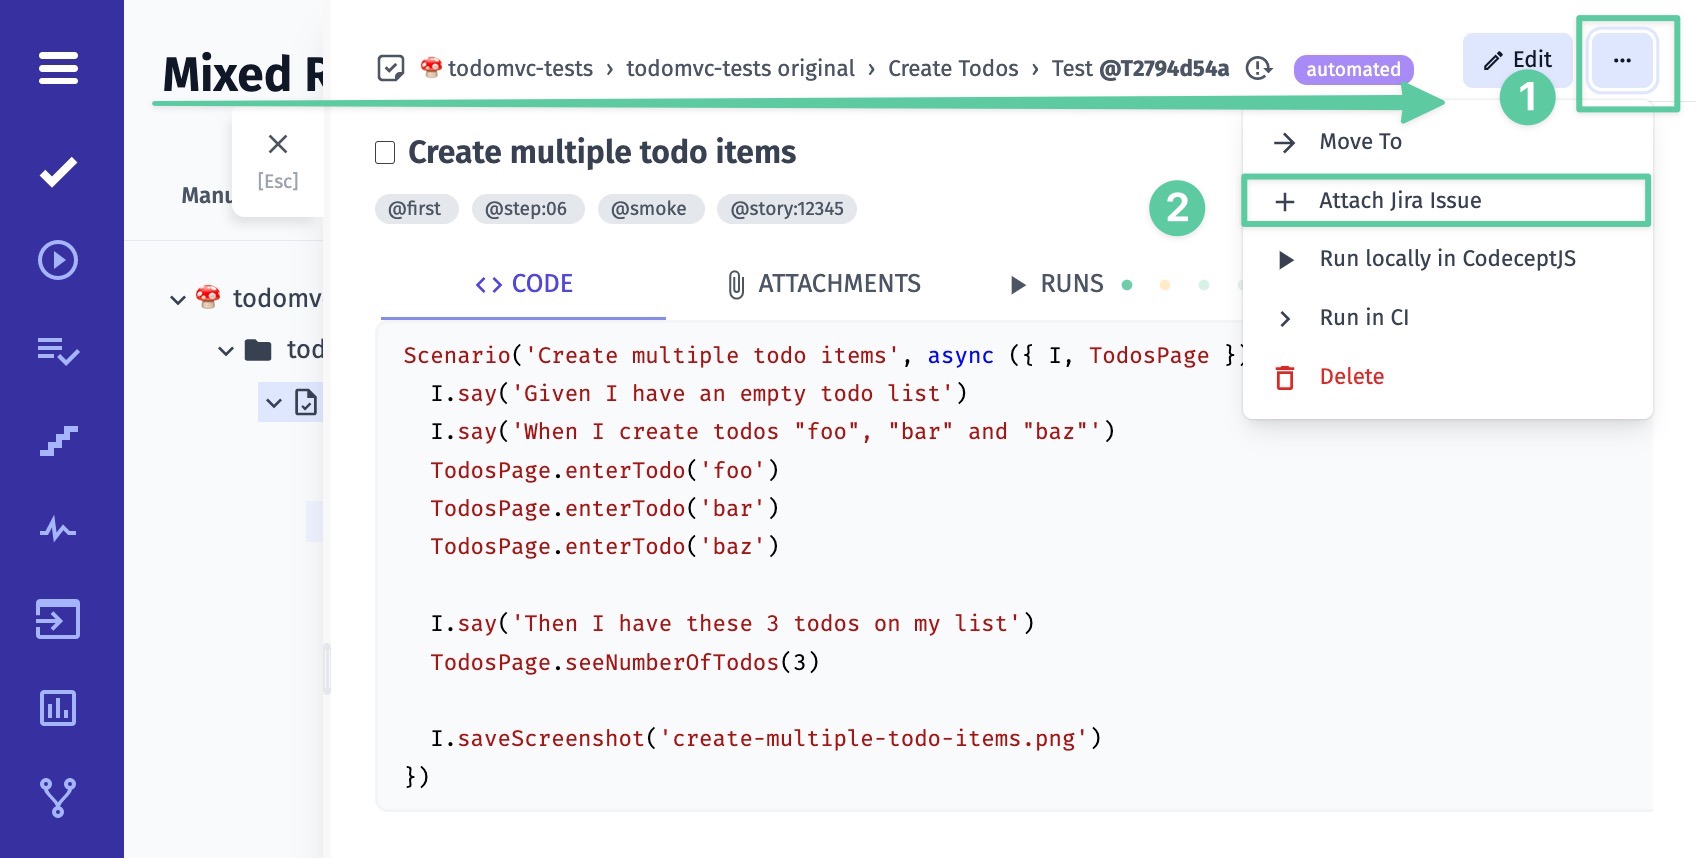This screenshot has height=858, width=1696.
Task: Open the Pulse activity sidebar icon
Action: [x=58, y=529]
